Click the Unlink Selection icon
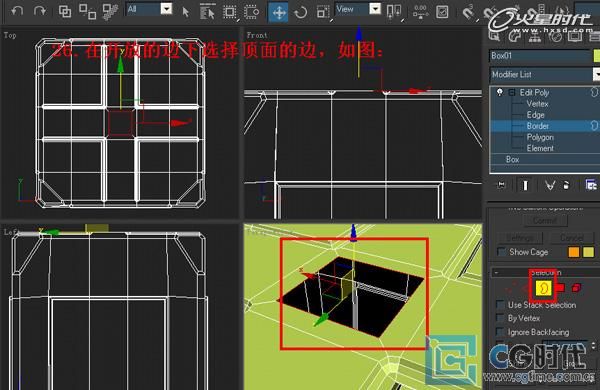Image resolution: width=600 pixels, height=390 pixels. pyautogui.click(x=87, y=11)
